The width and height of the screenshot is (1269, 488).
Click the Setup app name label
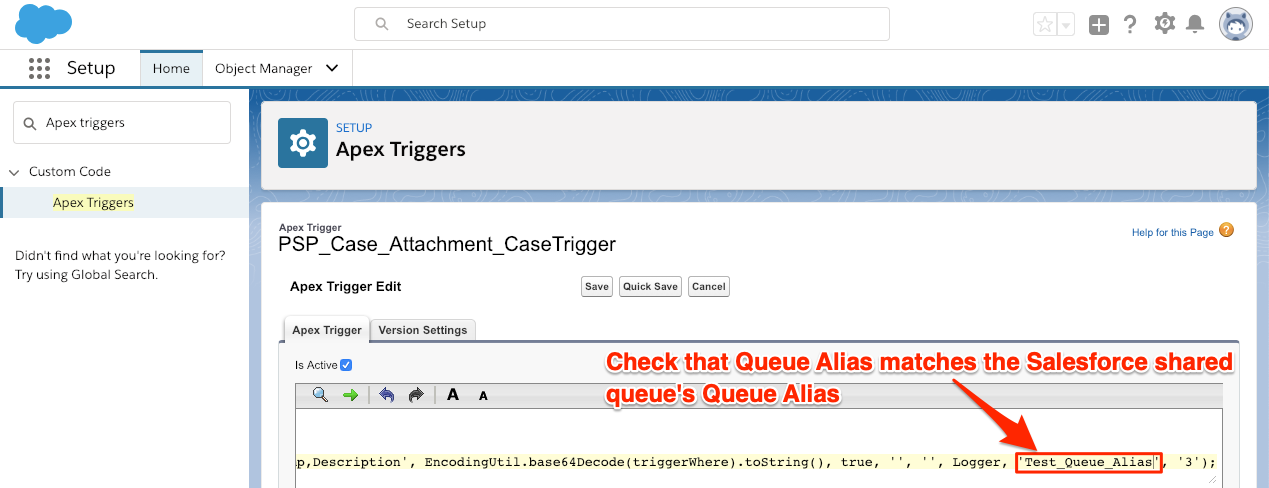pos(91,68)
